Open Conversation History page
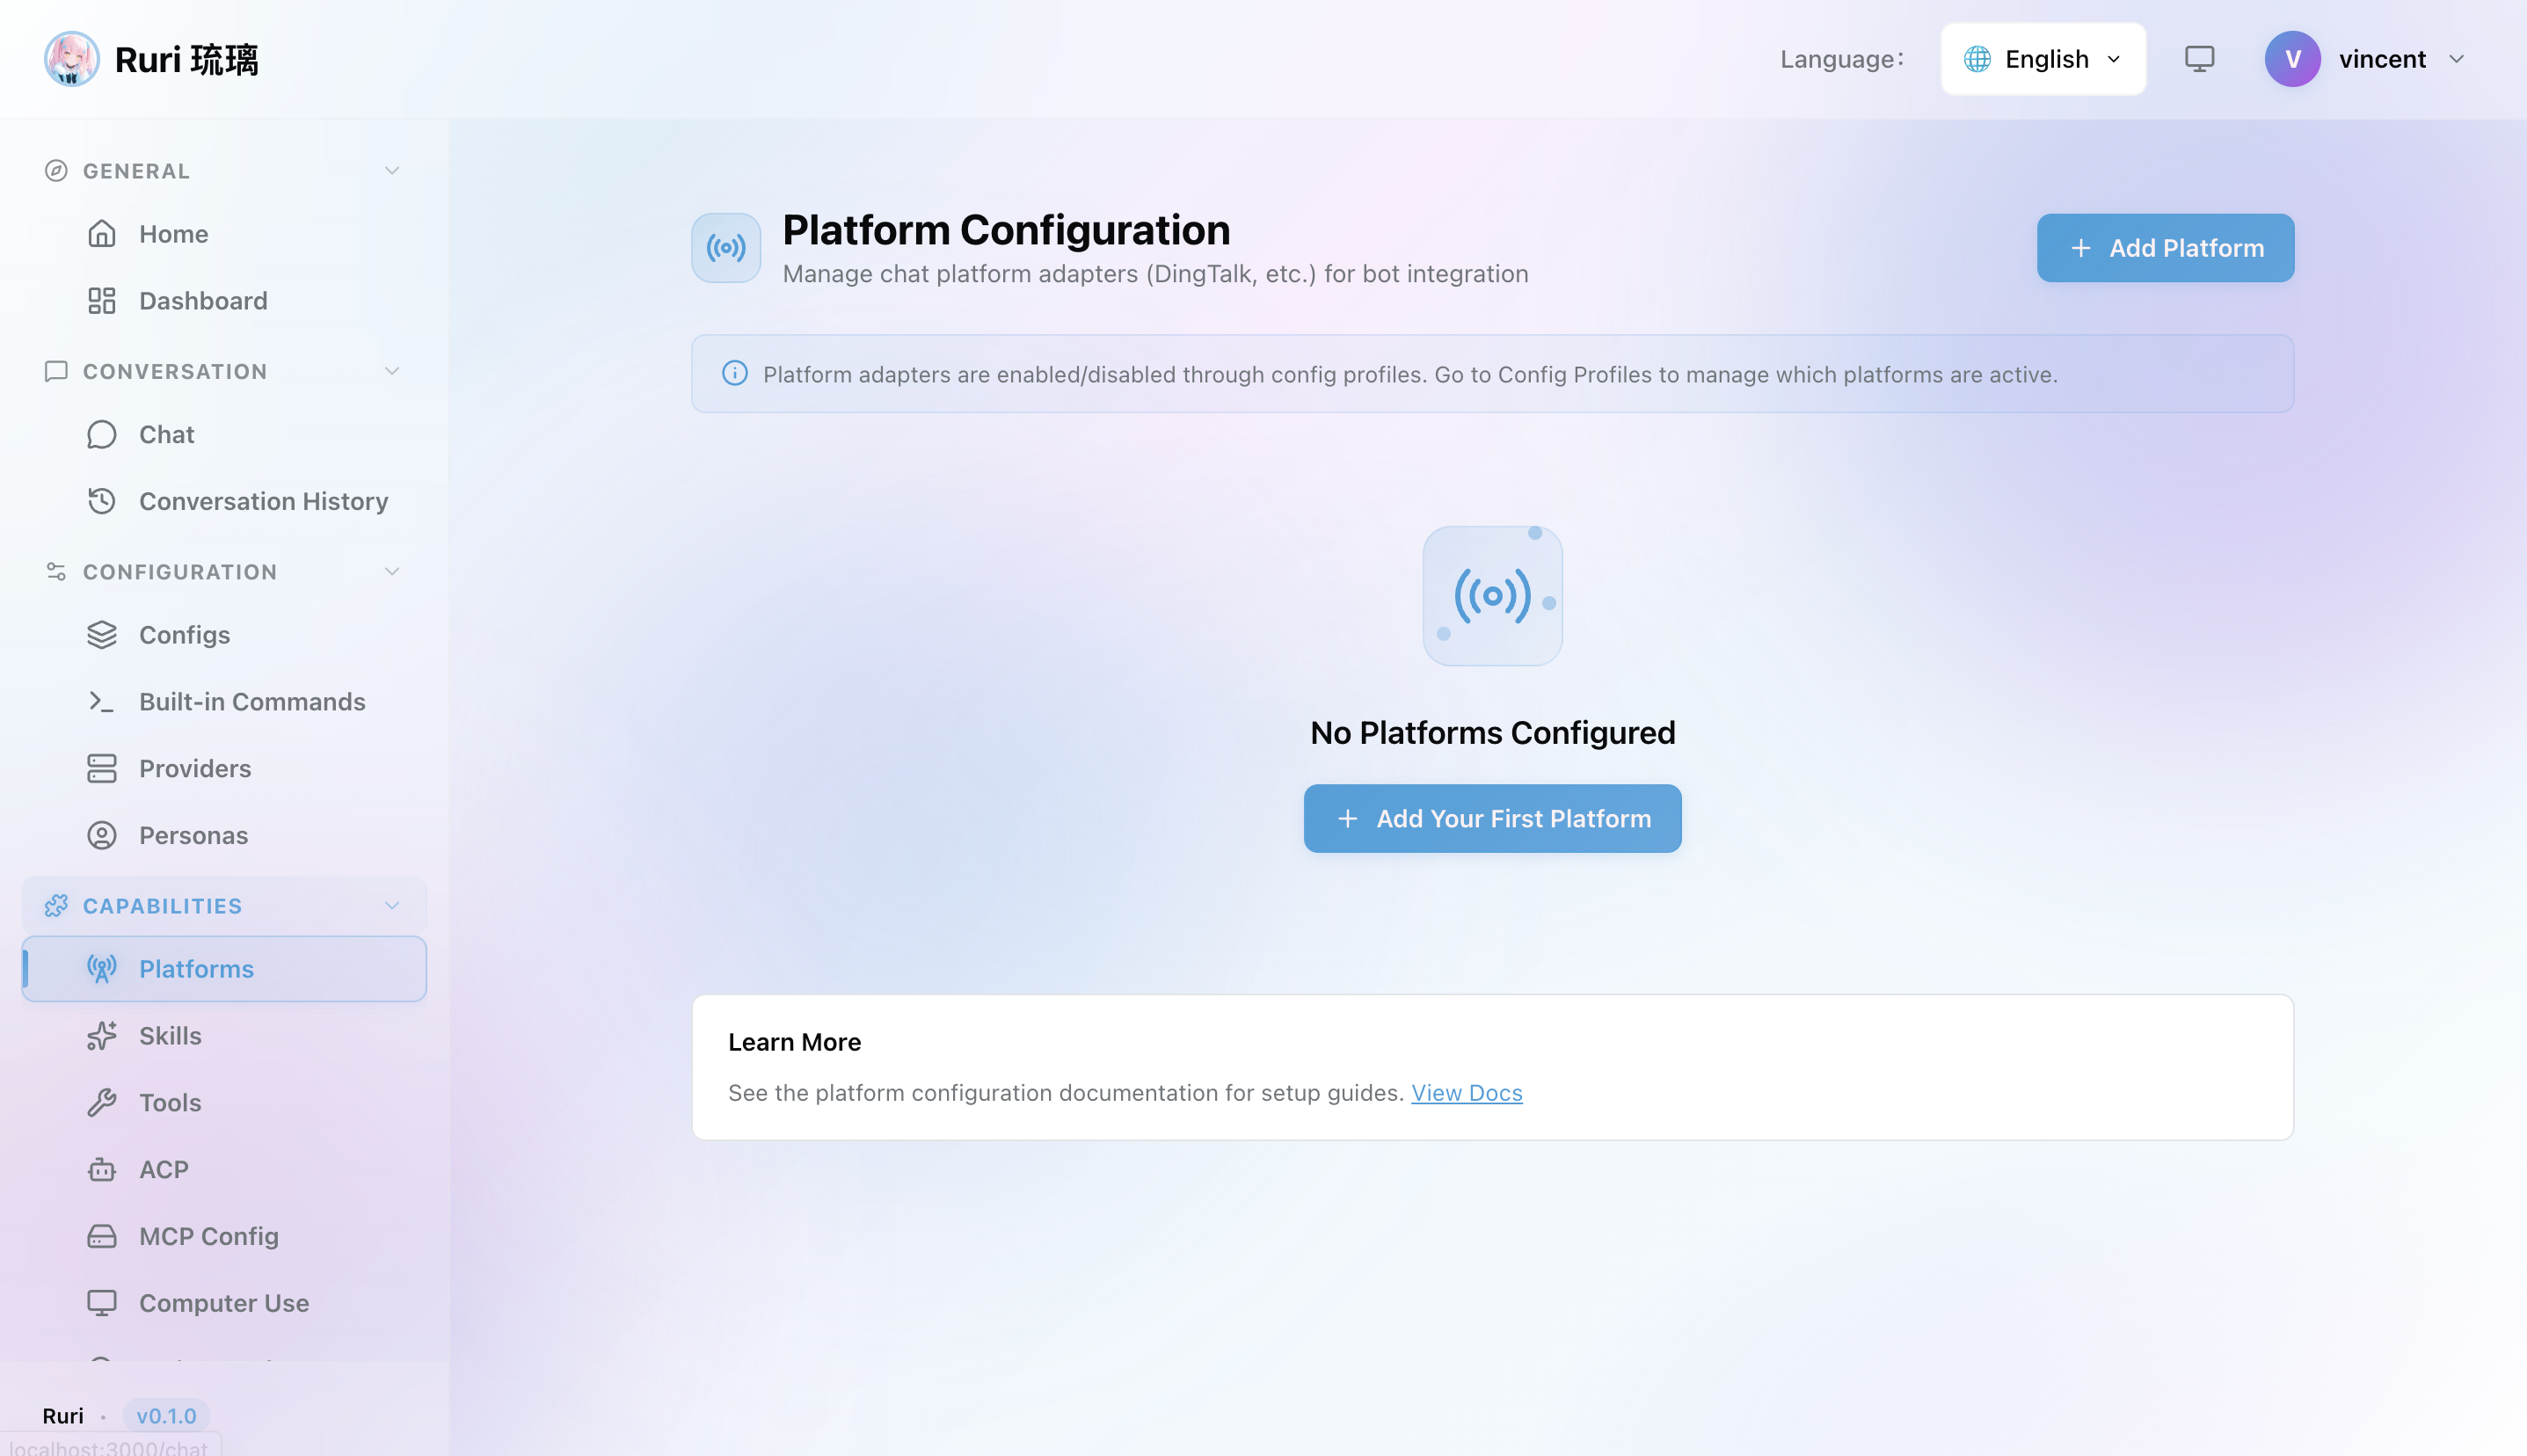 coord(224,501)
